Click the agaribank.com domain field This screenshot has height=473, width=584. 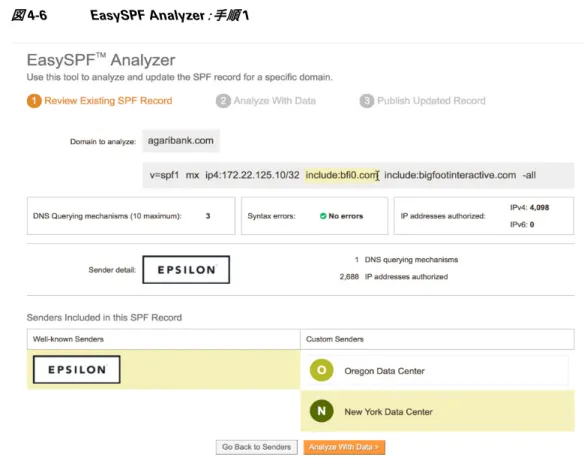[x=181, y=141]
